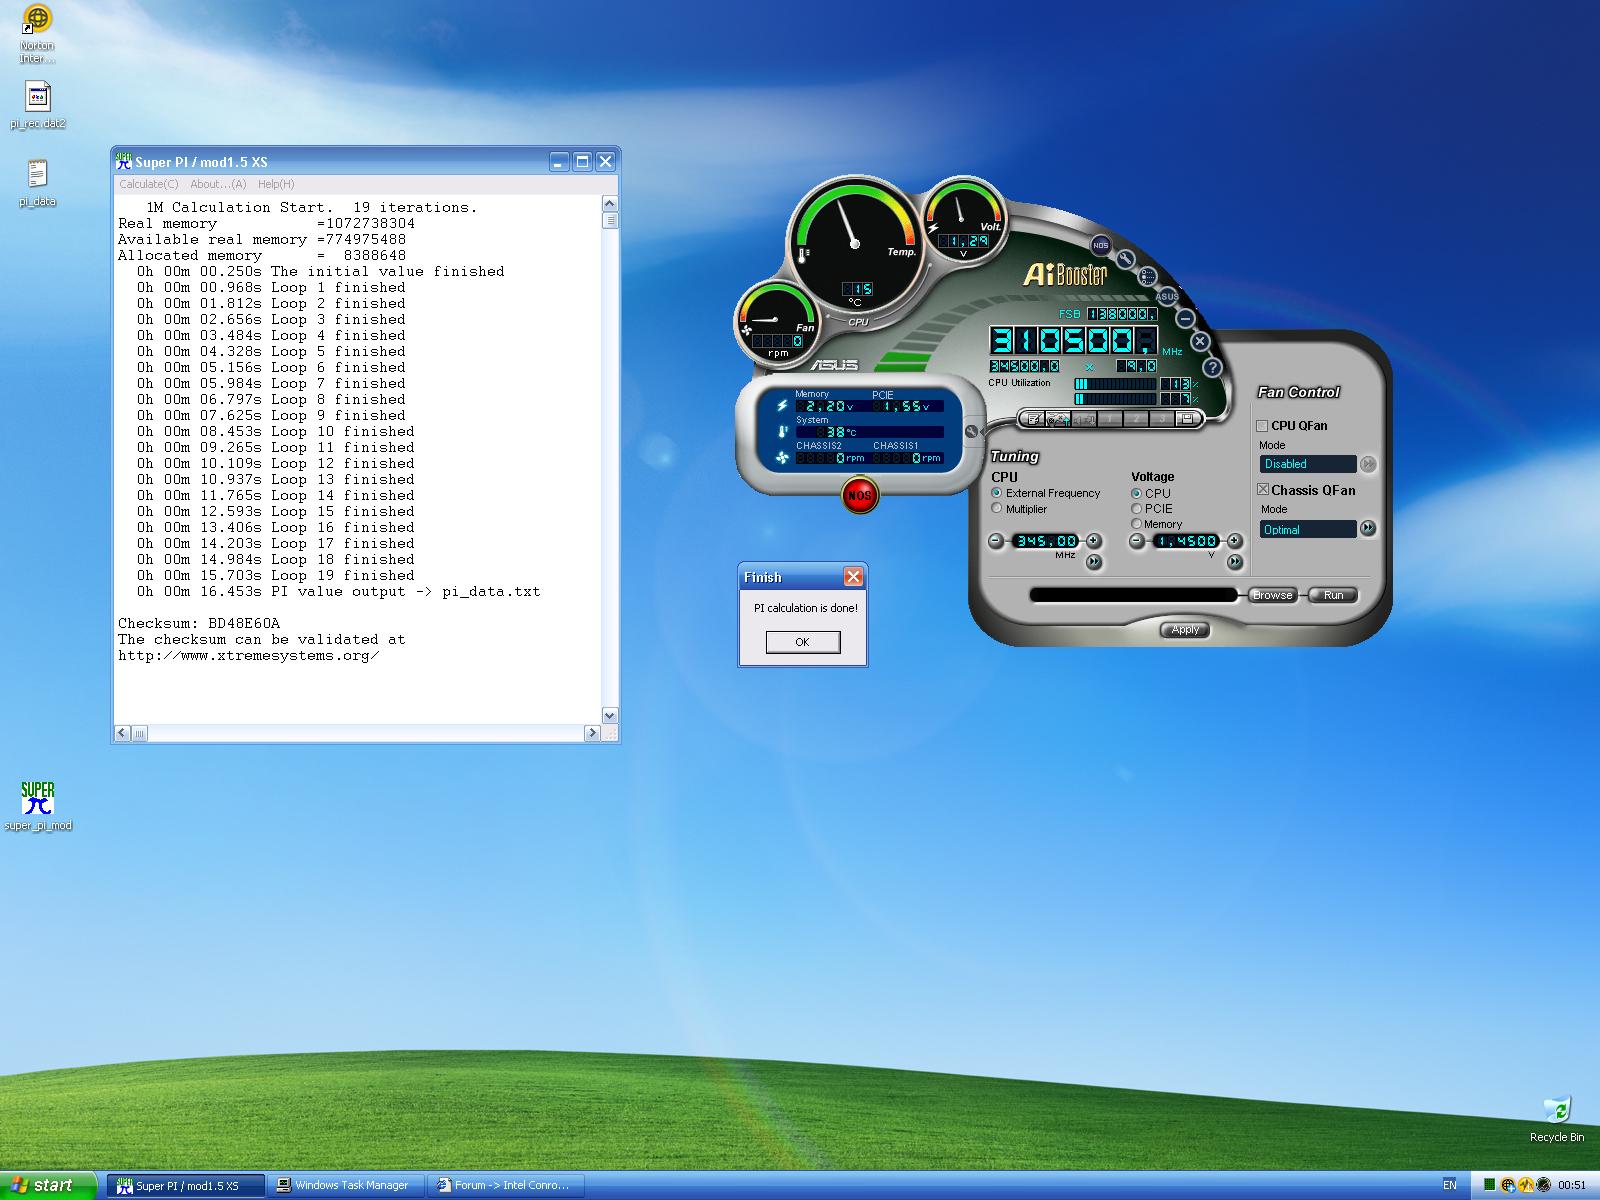This screenshot has width=1600, height=1200.
Task: Click the list display icon on AI Booster arc
Action: pyautogui.click(x=1147, y=276)
